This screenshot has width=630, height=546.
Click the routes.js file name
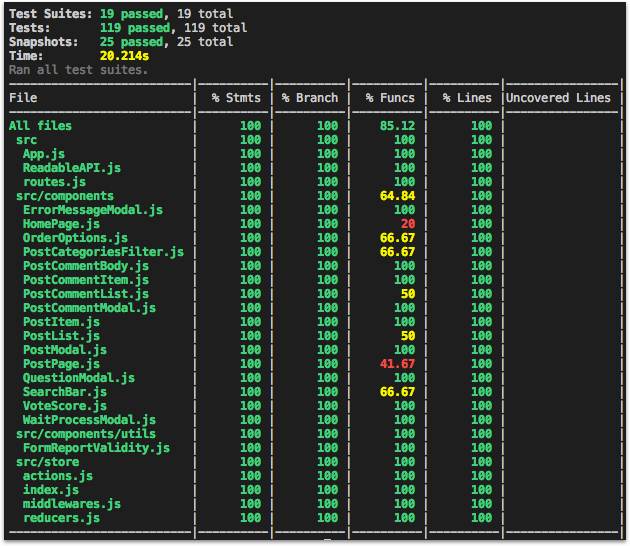54,182
